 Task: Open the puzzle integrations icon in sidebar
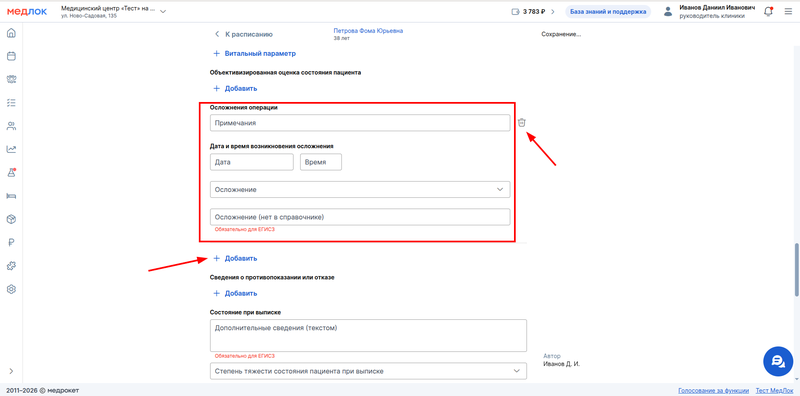click(x=11, y=266)
